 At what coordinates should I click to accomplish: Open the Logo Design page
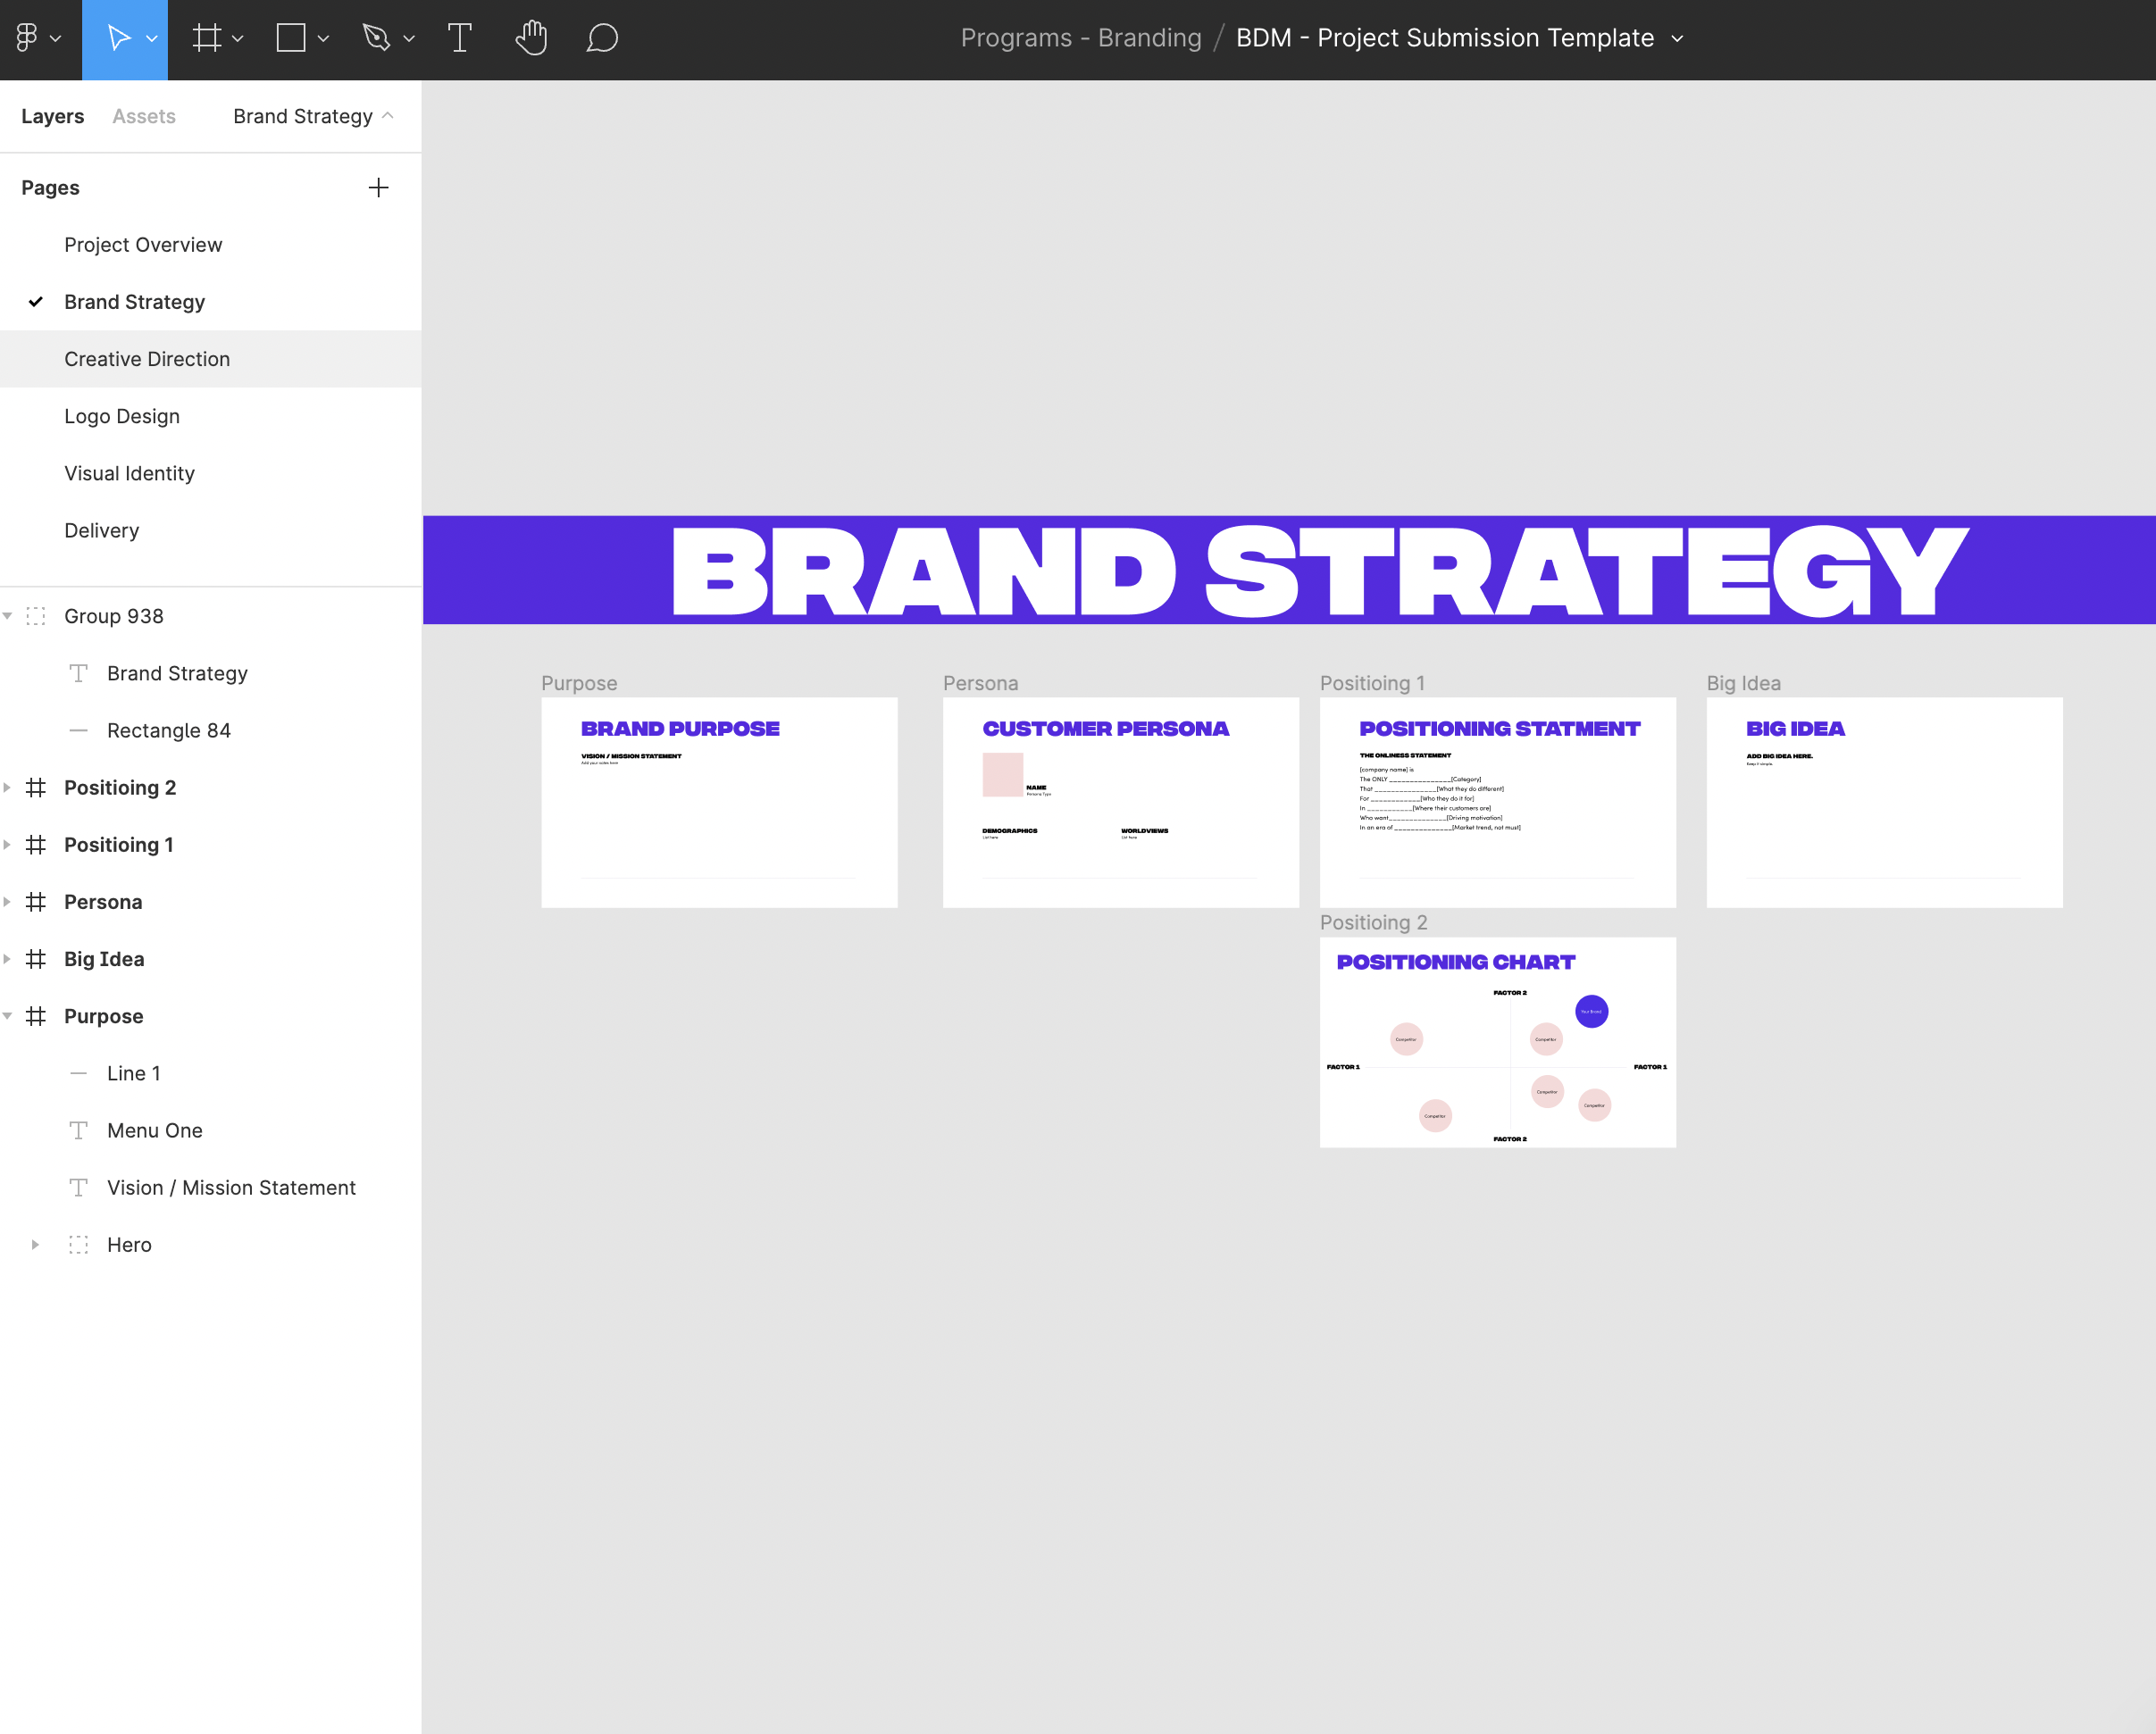coord(122,416)
